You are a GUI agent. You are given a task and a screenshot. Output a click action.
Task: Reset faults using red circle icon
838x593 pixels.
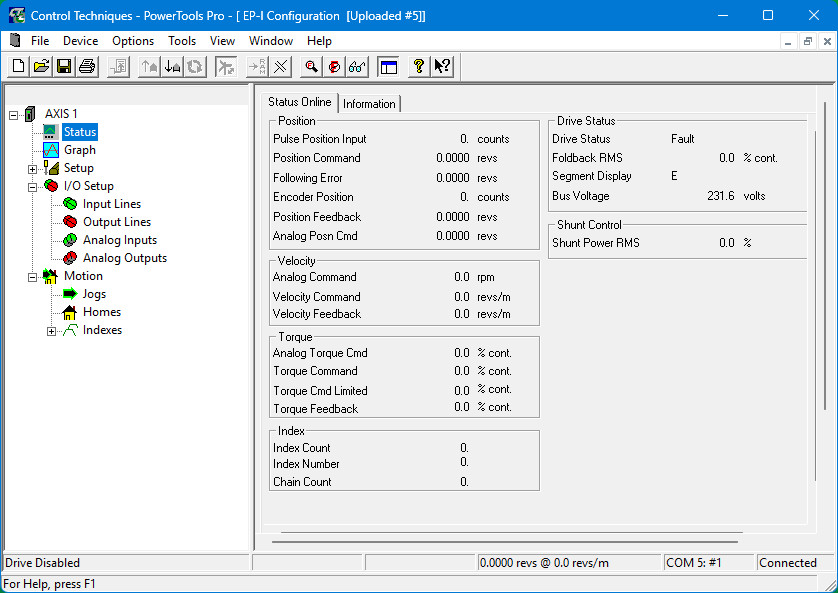click(334, 67)
